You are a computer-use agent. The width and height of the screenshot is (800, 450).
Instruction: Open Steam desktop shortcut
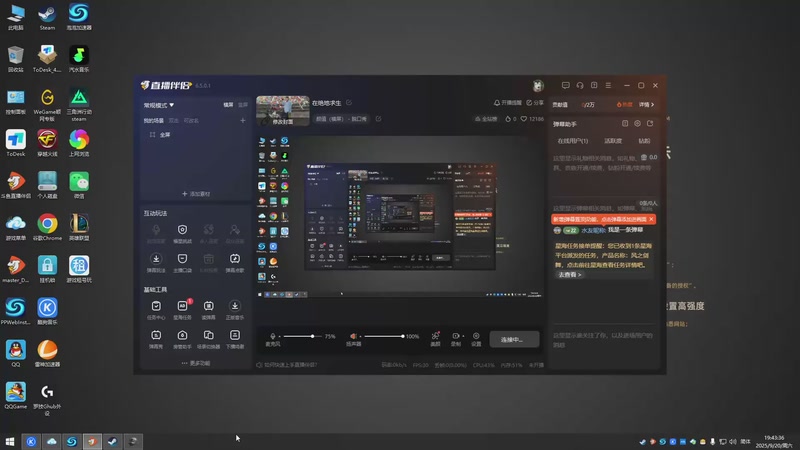[x=47, y=17]
